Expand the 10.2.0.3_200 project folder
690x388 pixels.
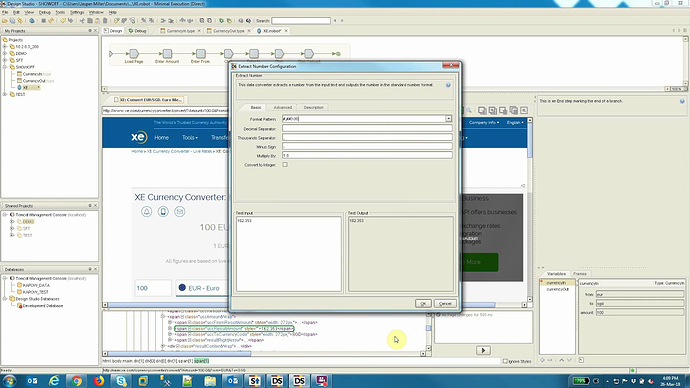pyautogui.click(x=5, y=46)
